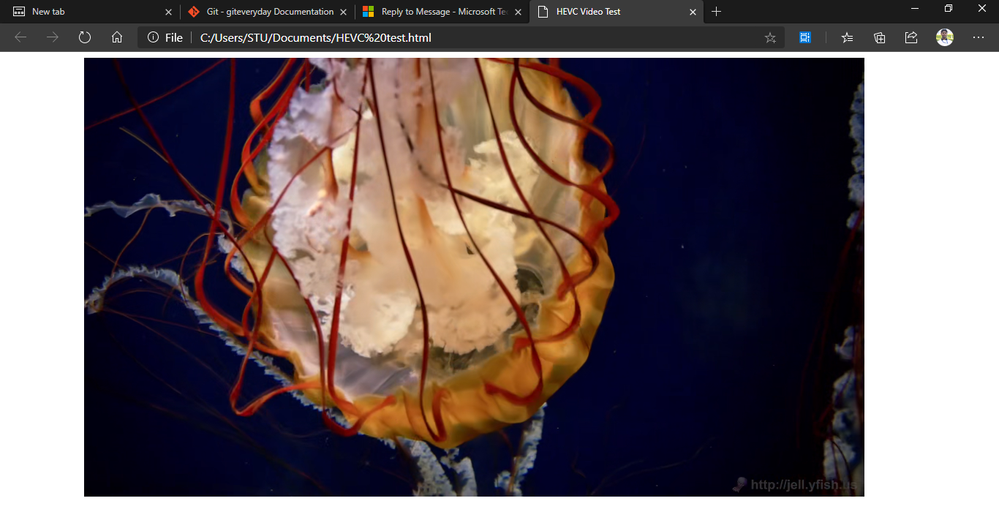
Task: Open the user profile avatar
Action: (x=945, y=38)
